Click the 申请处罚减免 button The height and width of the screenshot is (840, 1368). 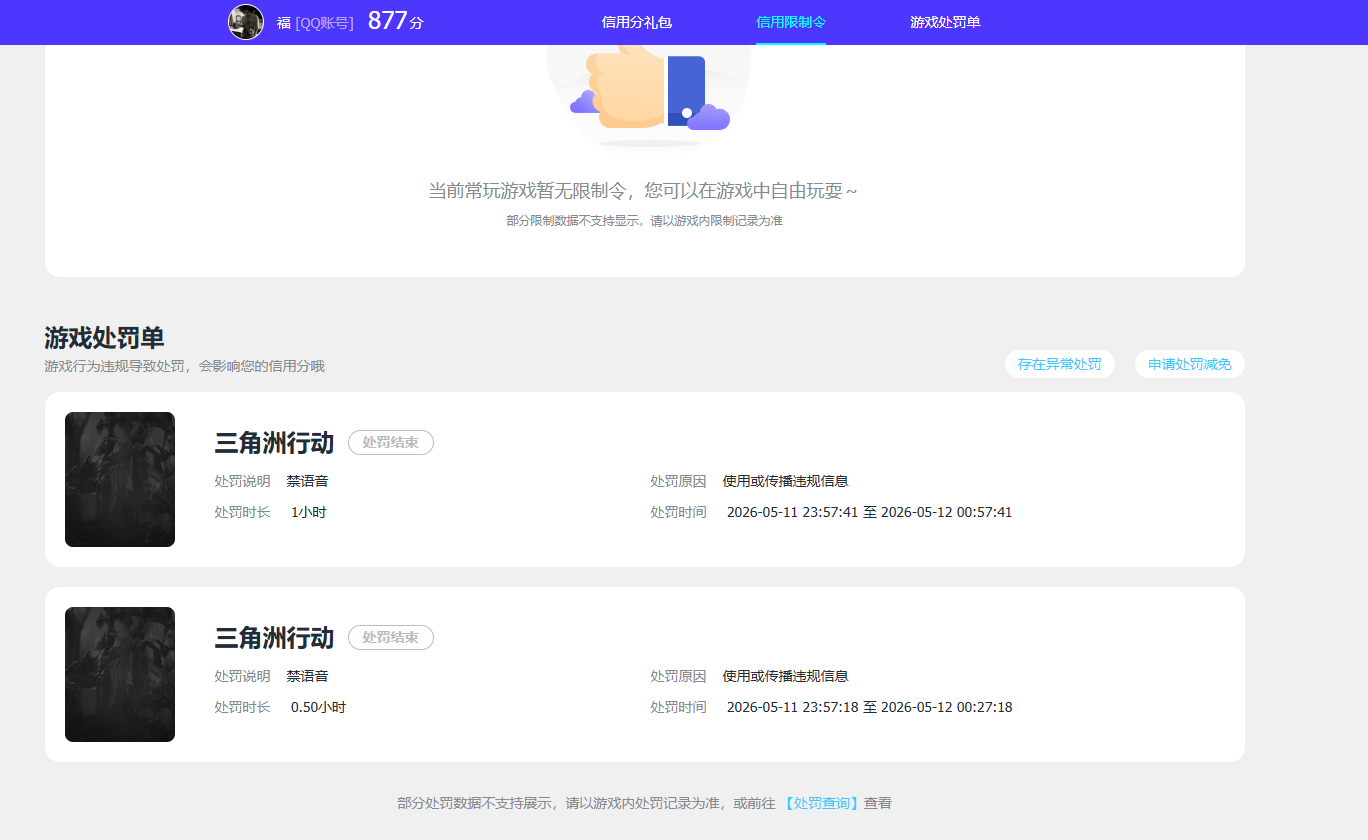click(x=1190, y=364)
